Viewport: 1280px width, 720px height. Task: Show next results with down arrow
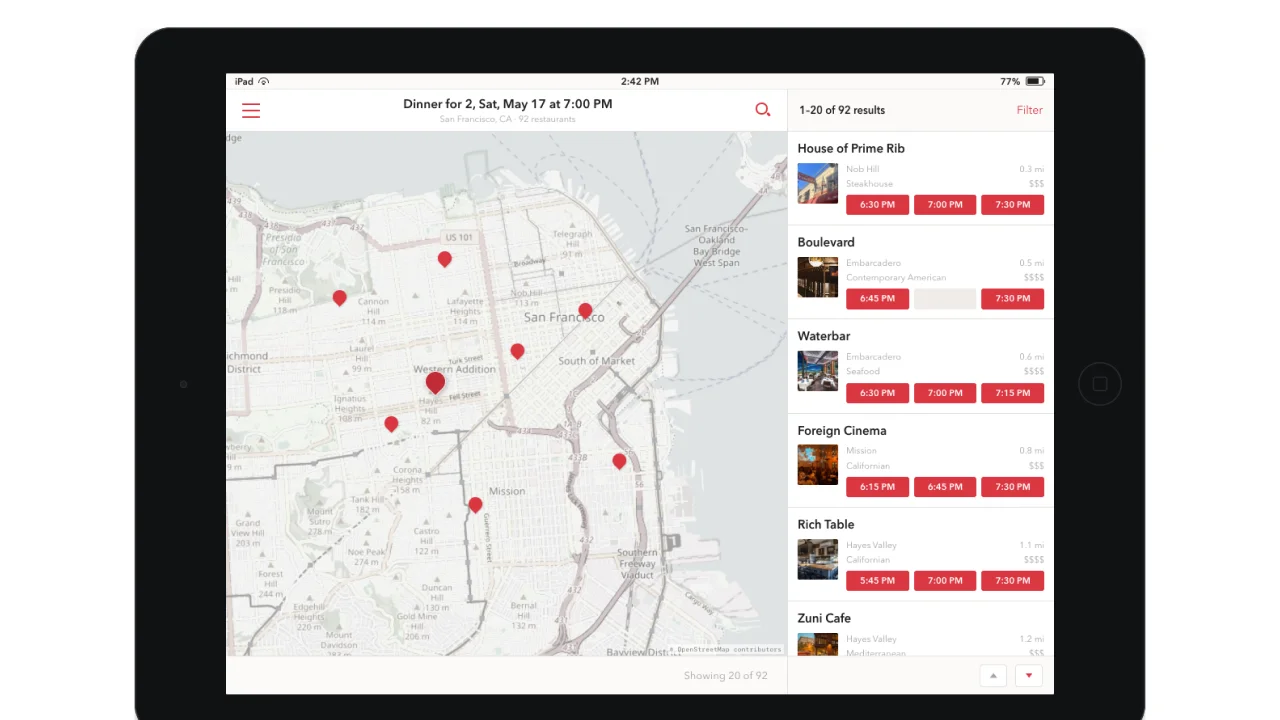tap(1029, 676)
